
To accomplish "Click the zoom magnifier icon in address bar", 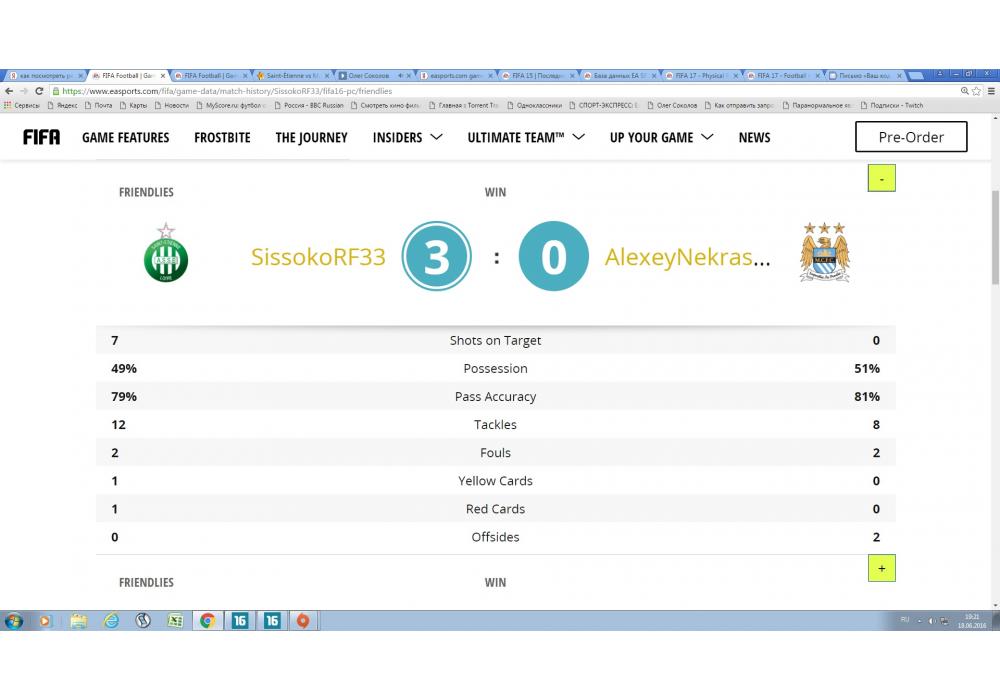I will 964,91.
